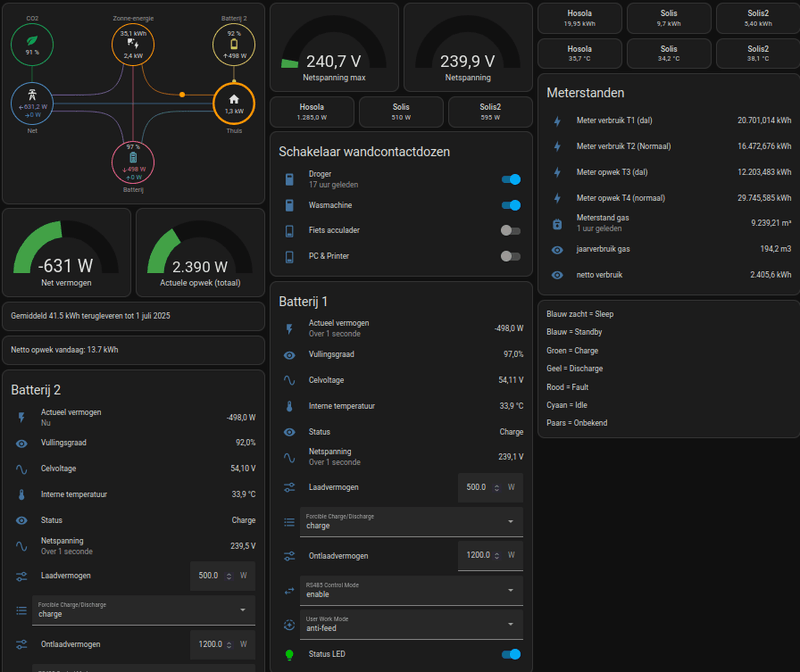800x672 pixels.
Task: Click the Net vermogen -631 W gauge
Action: pos(66,253)
